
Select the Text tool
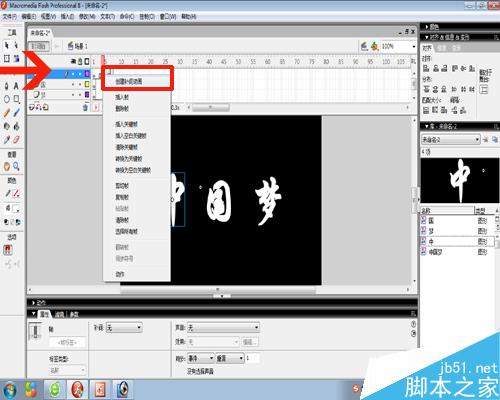tap(16, 86)
